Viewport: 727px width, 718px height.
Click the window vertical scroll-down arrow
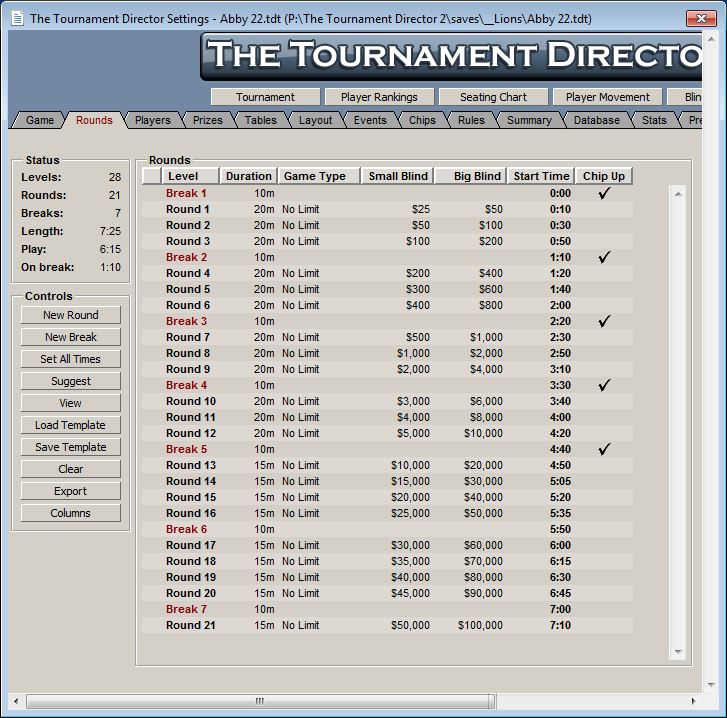(x=711, y=685)
